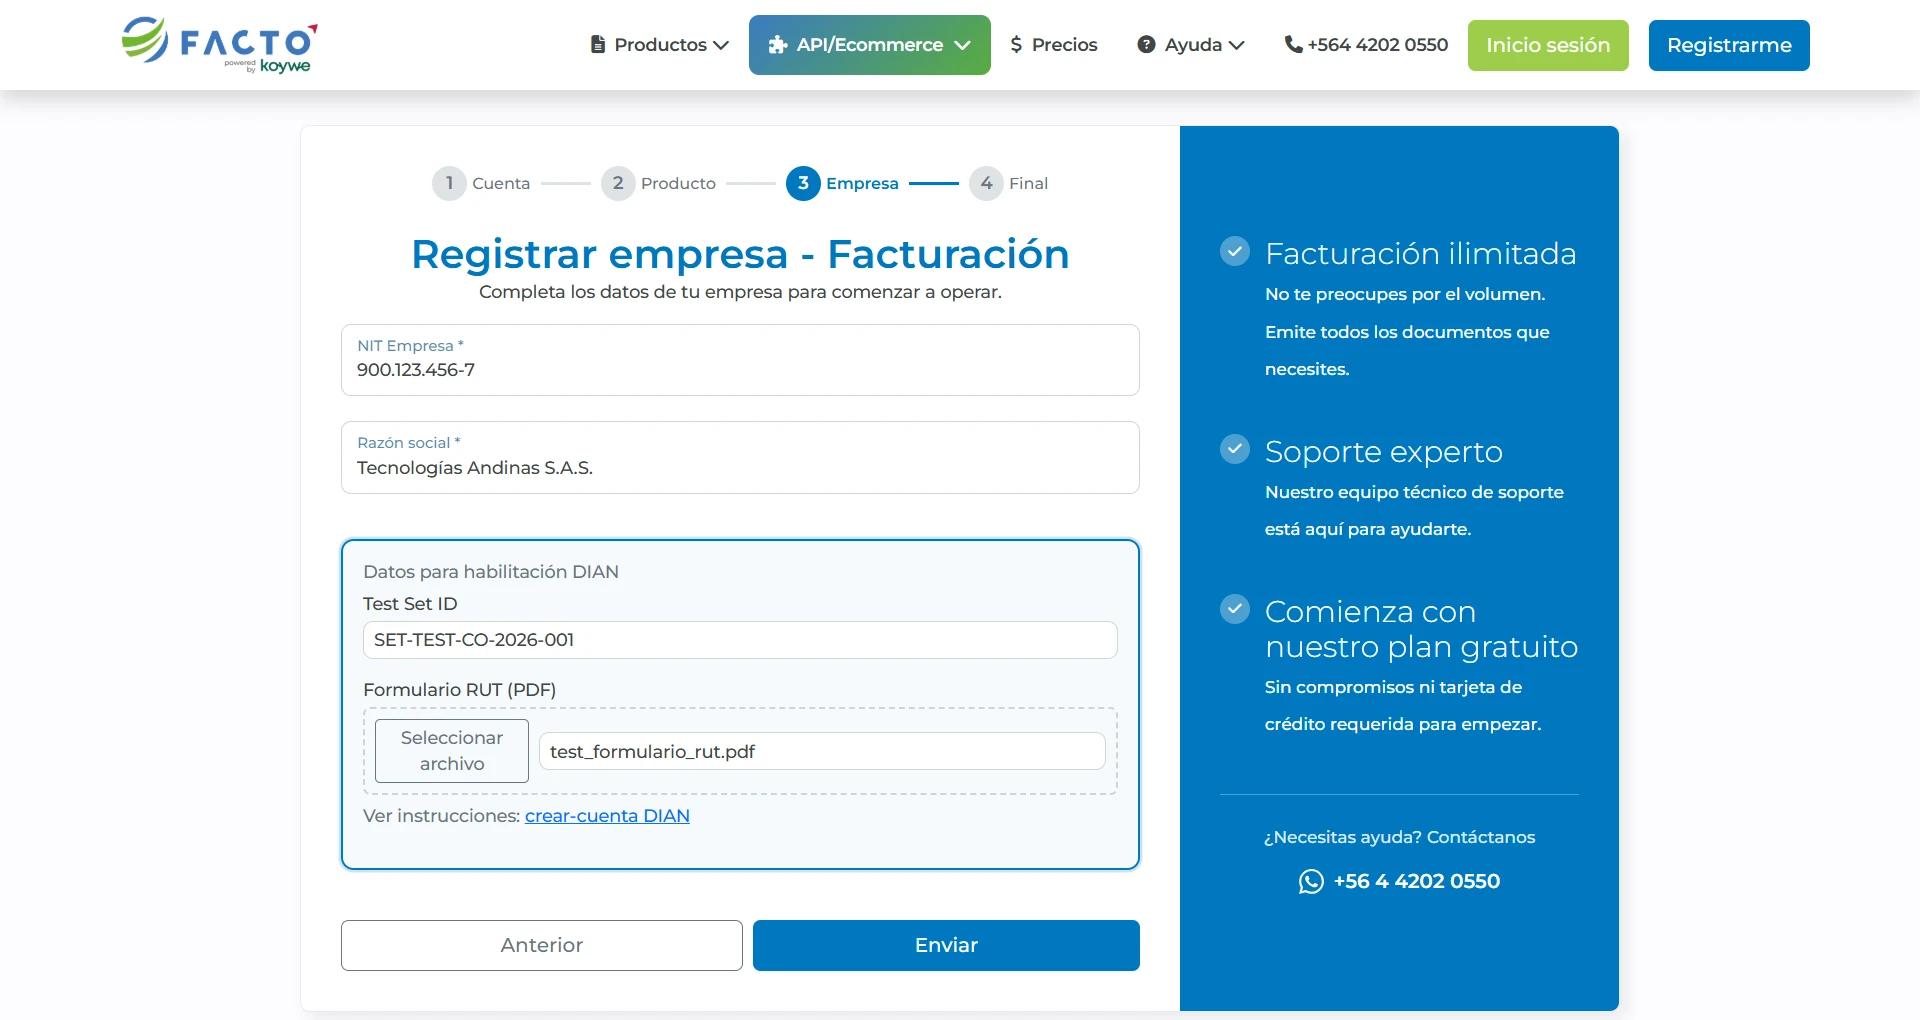
Task: Click the dollar sign icon beside Precios
Action: point(1016,45)
